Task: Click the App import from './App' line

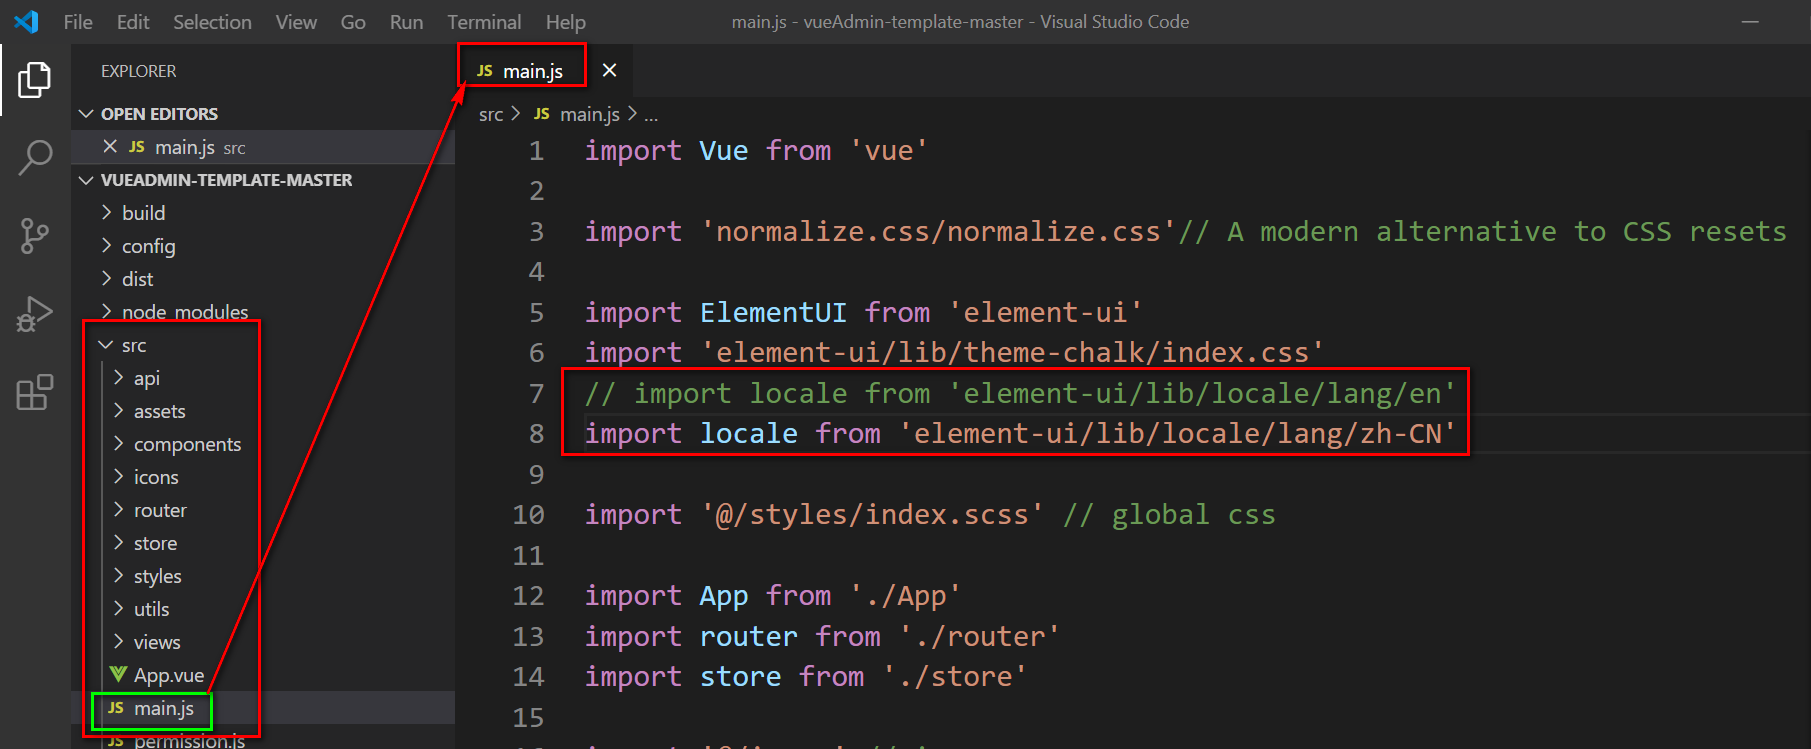Action: tap(773, 596)
